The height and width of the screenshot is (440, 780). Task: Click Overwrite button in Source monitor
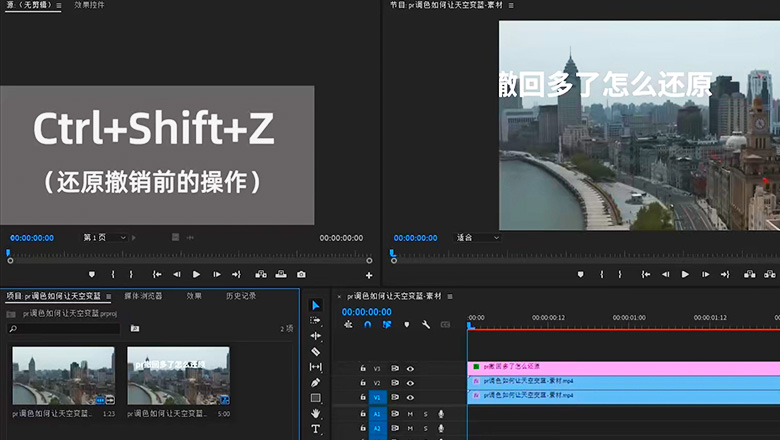pos(281,274)
